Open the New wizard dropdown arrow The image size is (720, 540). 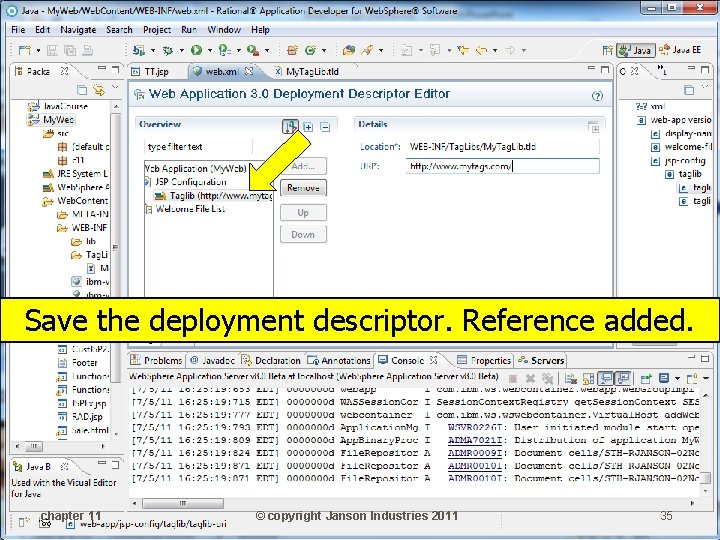click(x=38, y=51)
